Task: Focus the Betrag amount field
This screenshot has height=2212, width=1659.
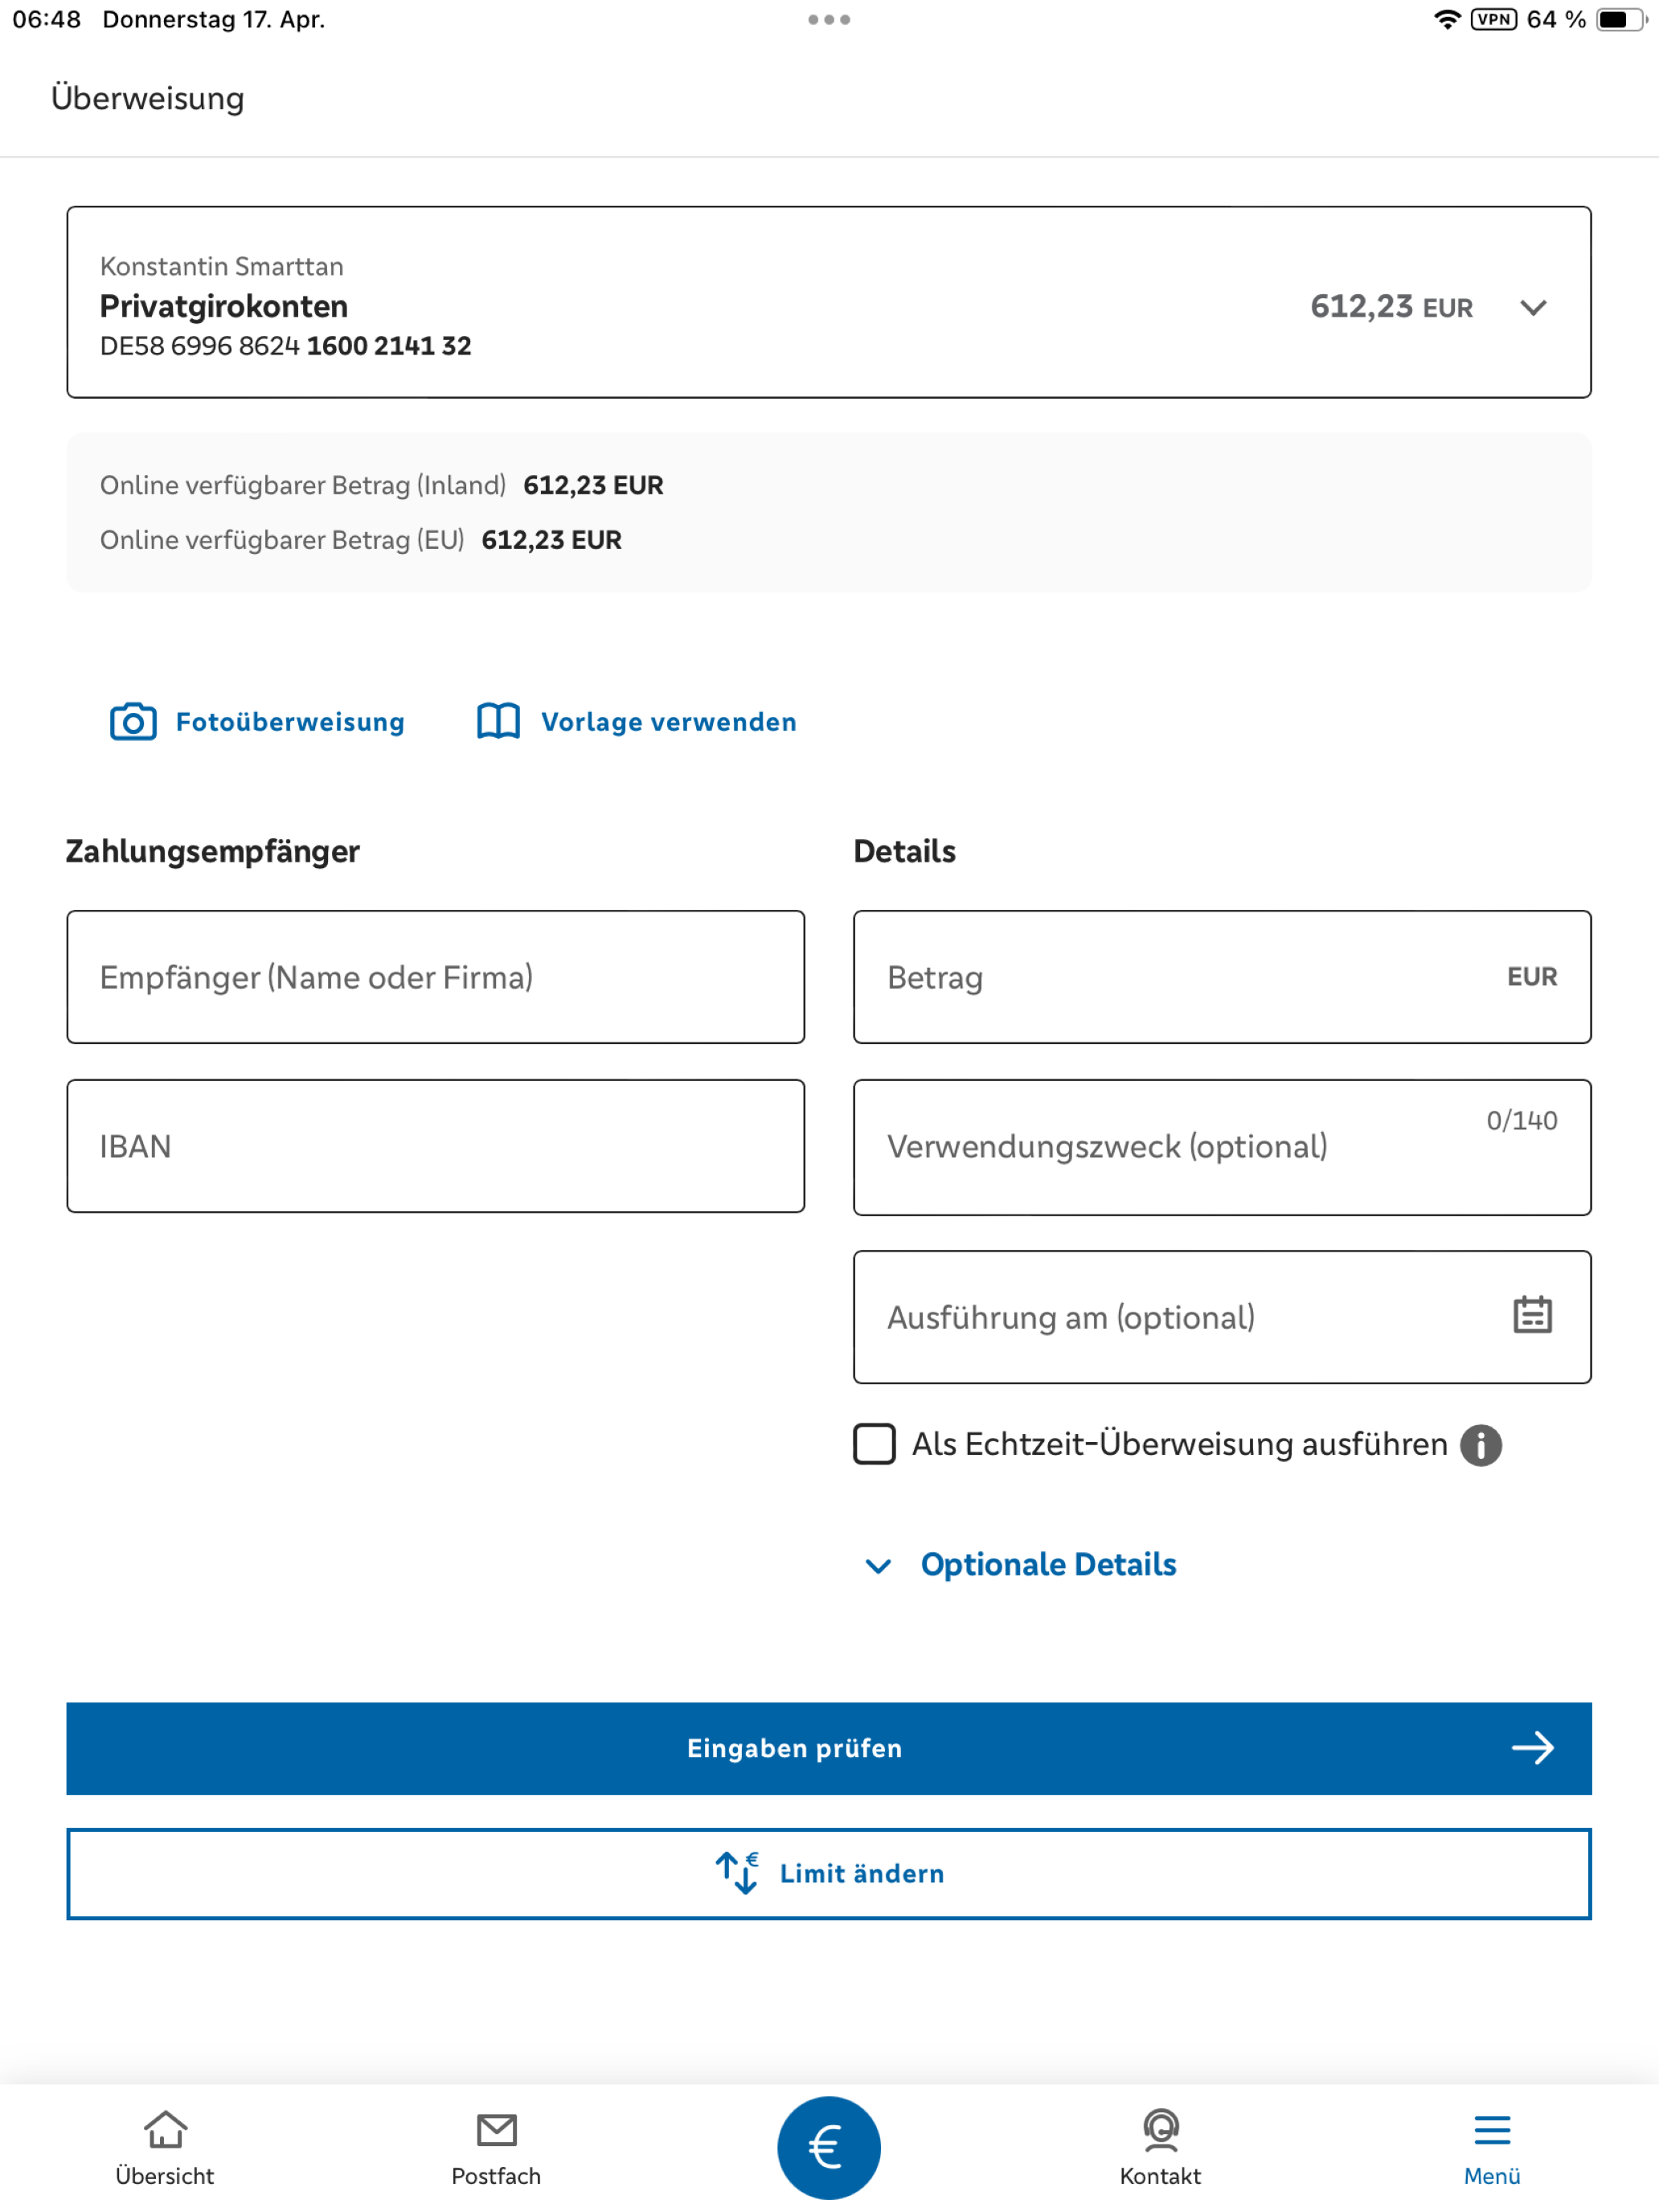Action: 1222,977
